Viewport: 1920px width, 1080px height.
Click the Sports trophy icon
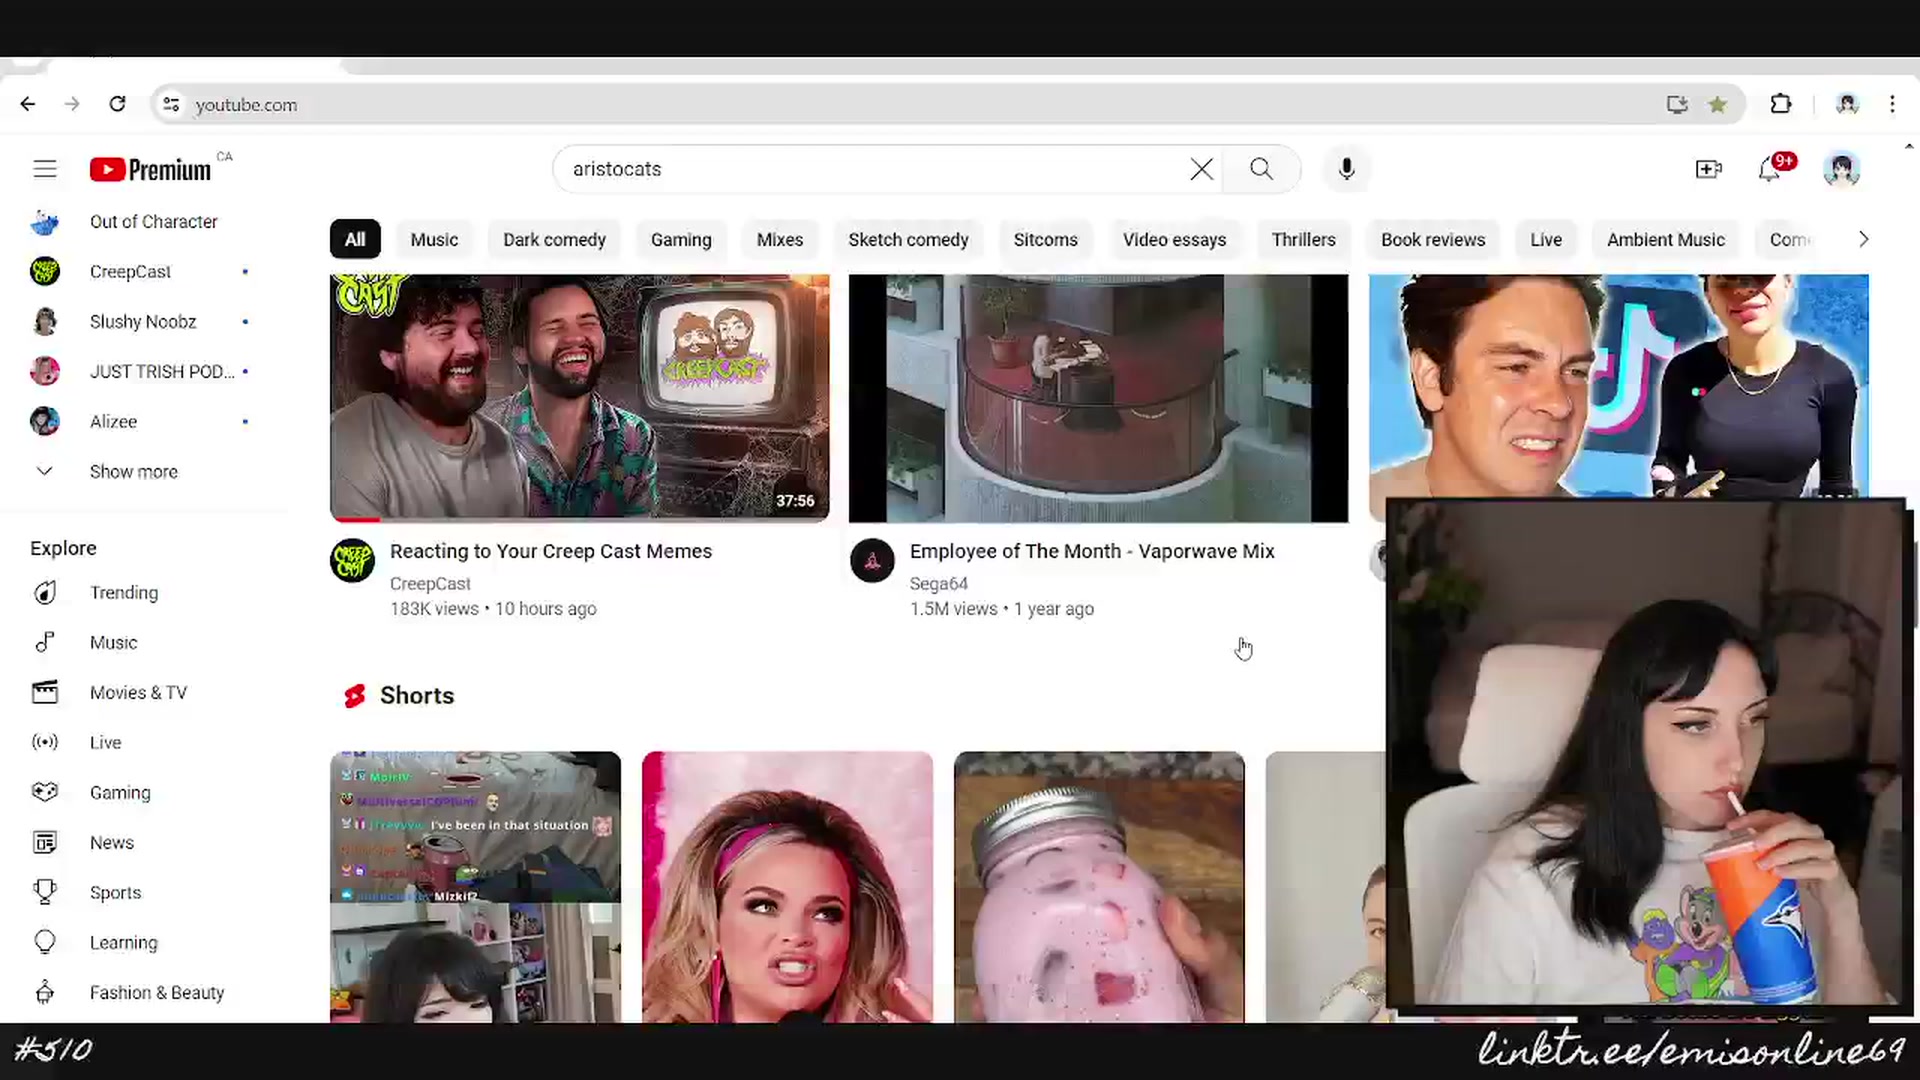click(x=45, y=892)
